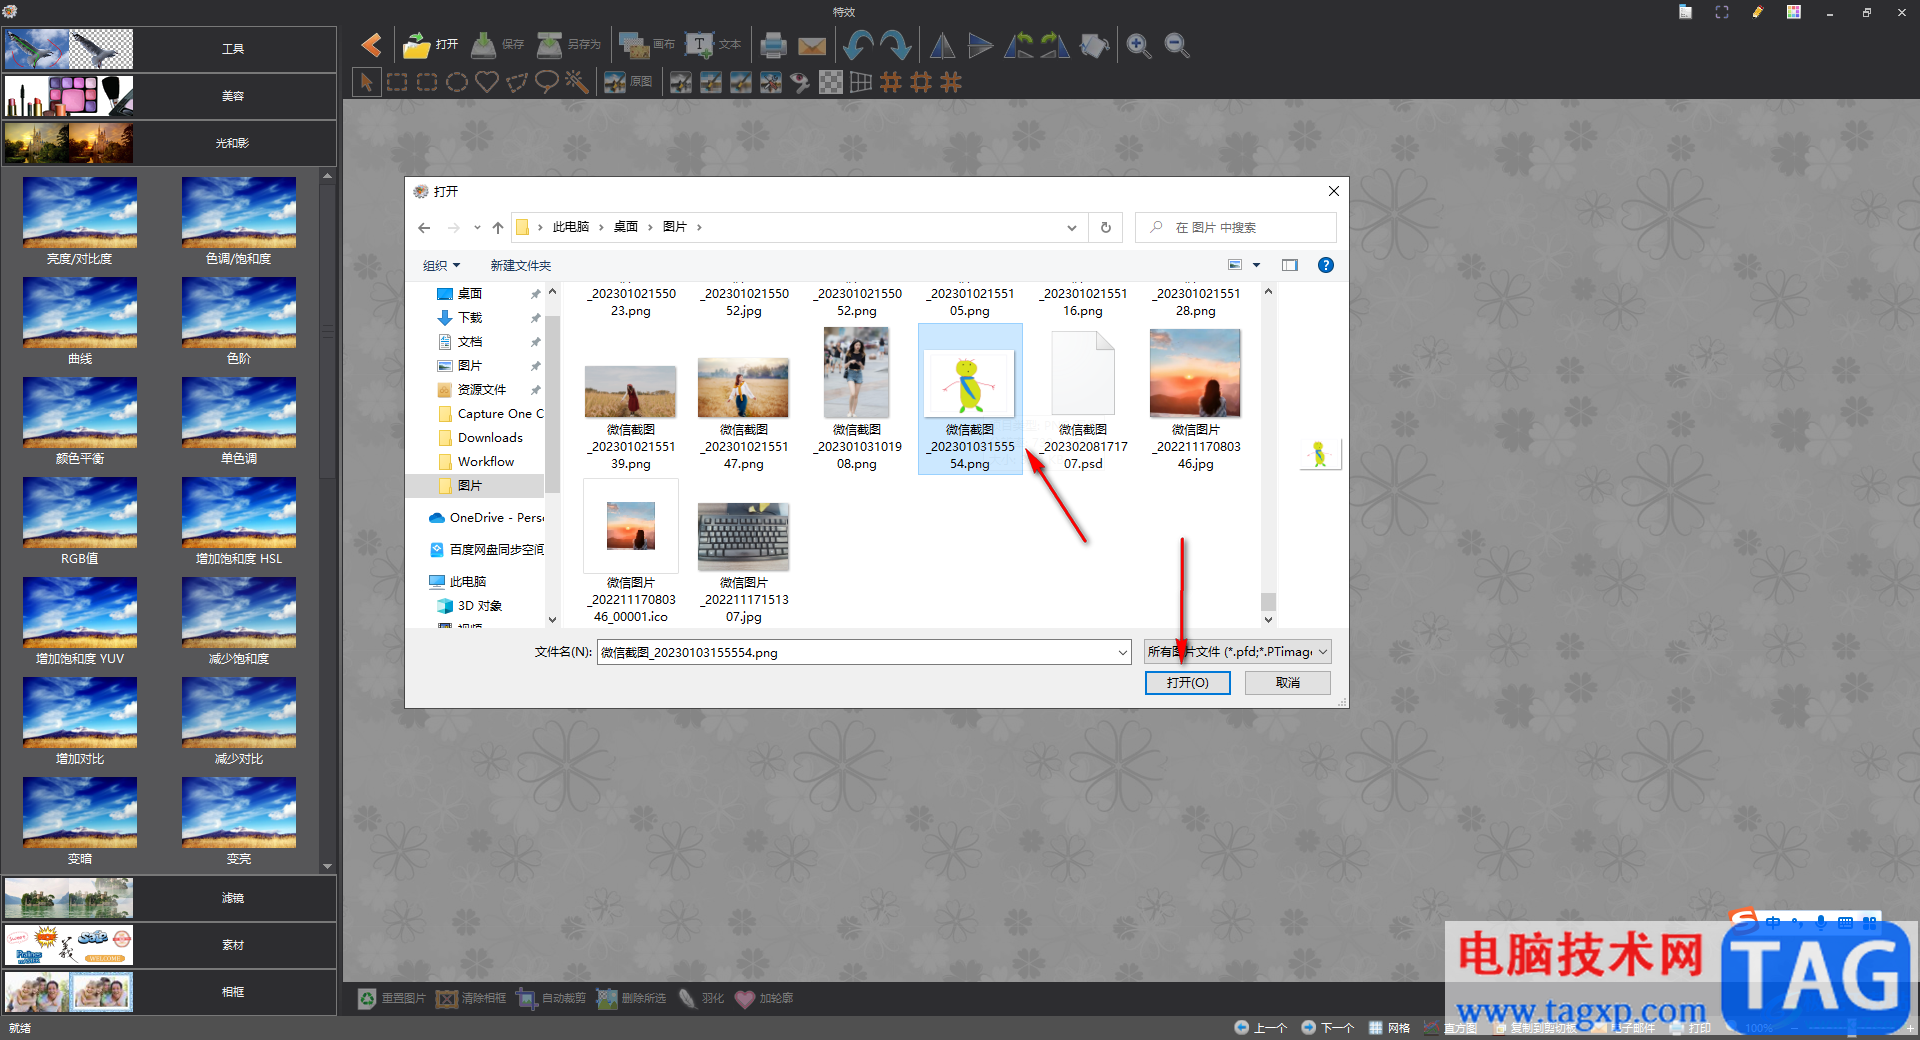Choose the 亮度/对比度 effect thumbnail
This screenshot has height=1040, width=1920.
pos(80,213)
